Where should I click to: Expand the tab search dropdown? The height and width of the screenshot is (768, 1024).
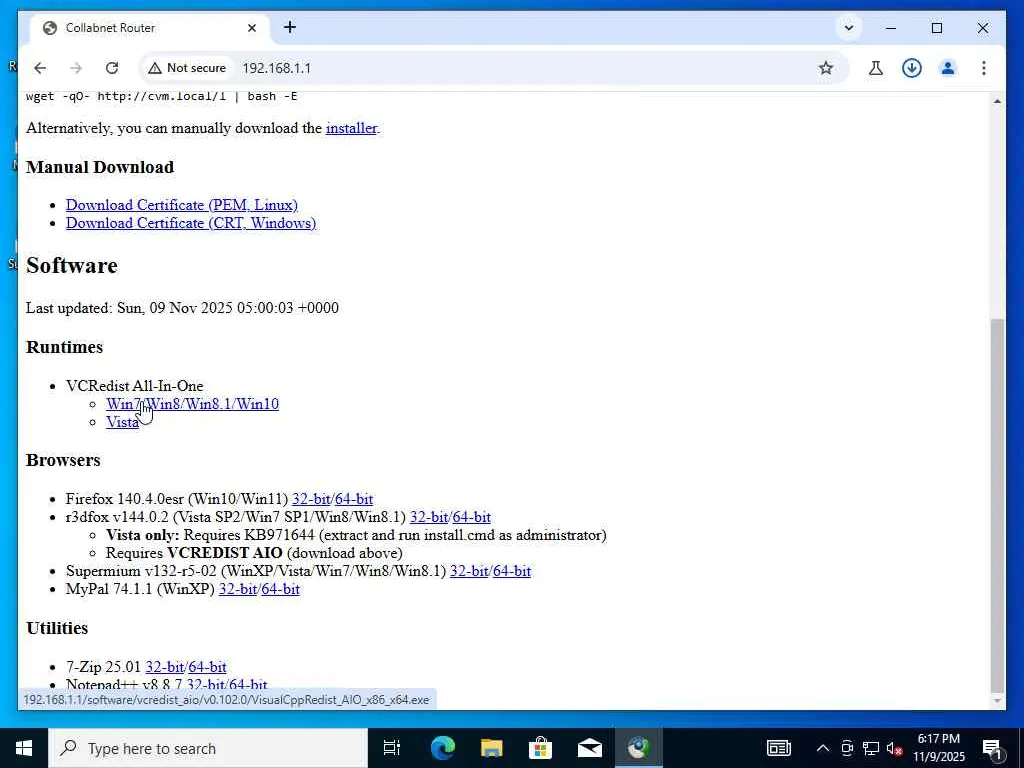(x=848, y=28)
